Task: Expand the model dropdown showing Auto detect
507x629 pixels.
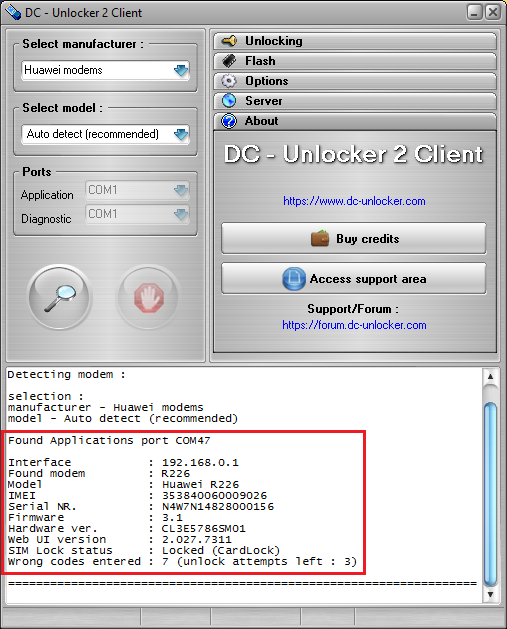Action: point(105,134)
